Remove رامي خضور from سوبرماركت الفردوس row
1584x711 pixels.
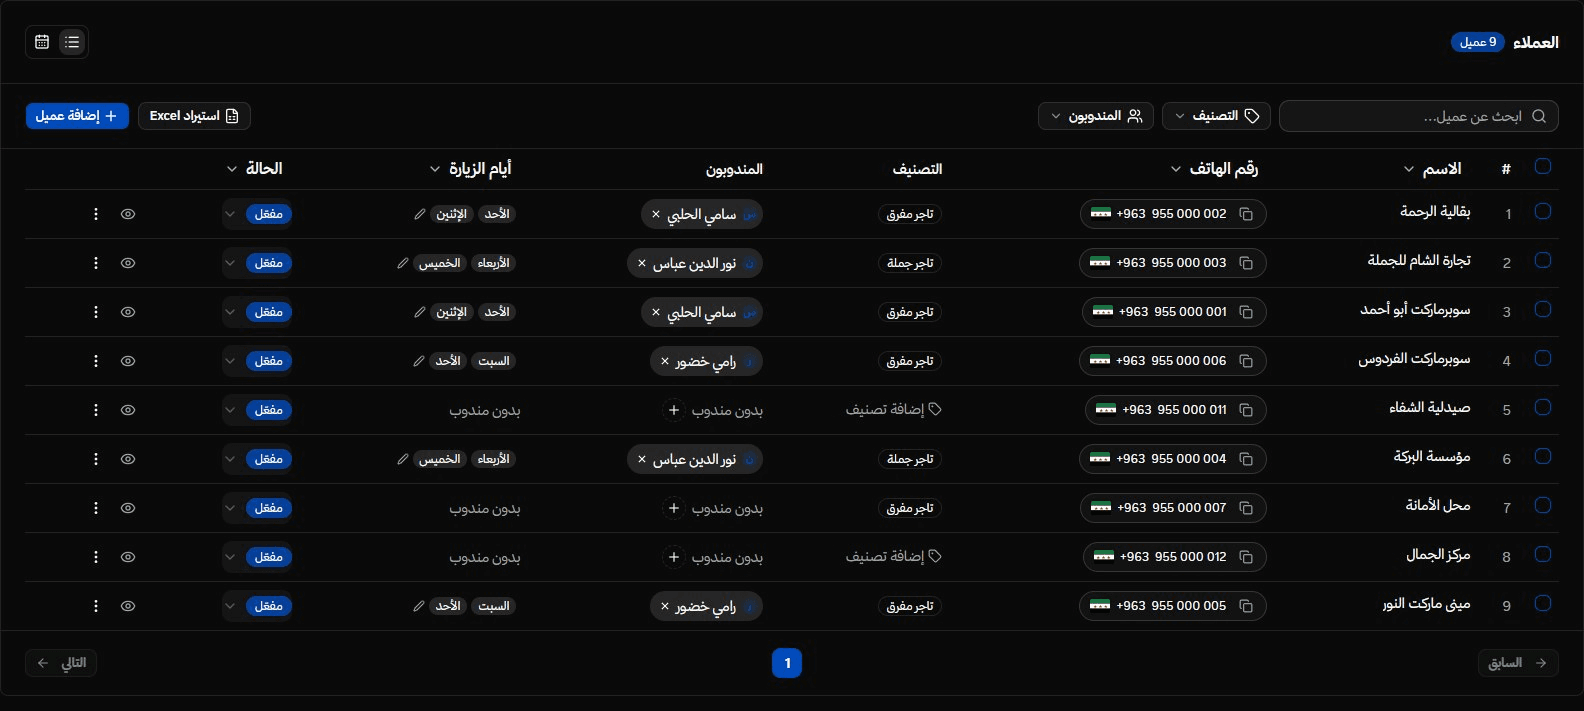coord(665,361)
